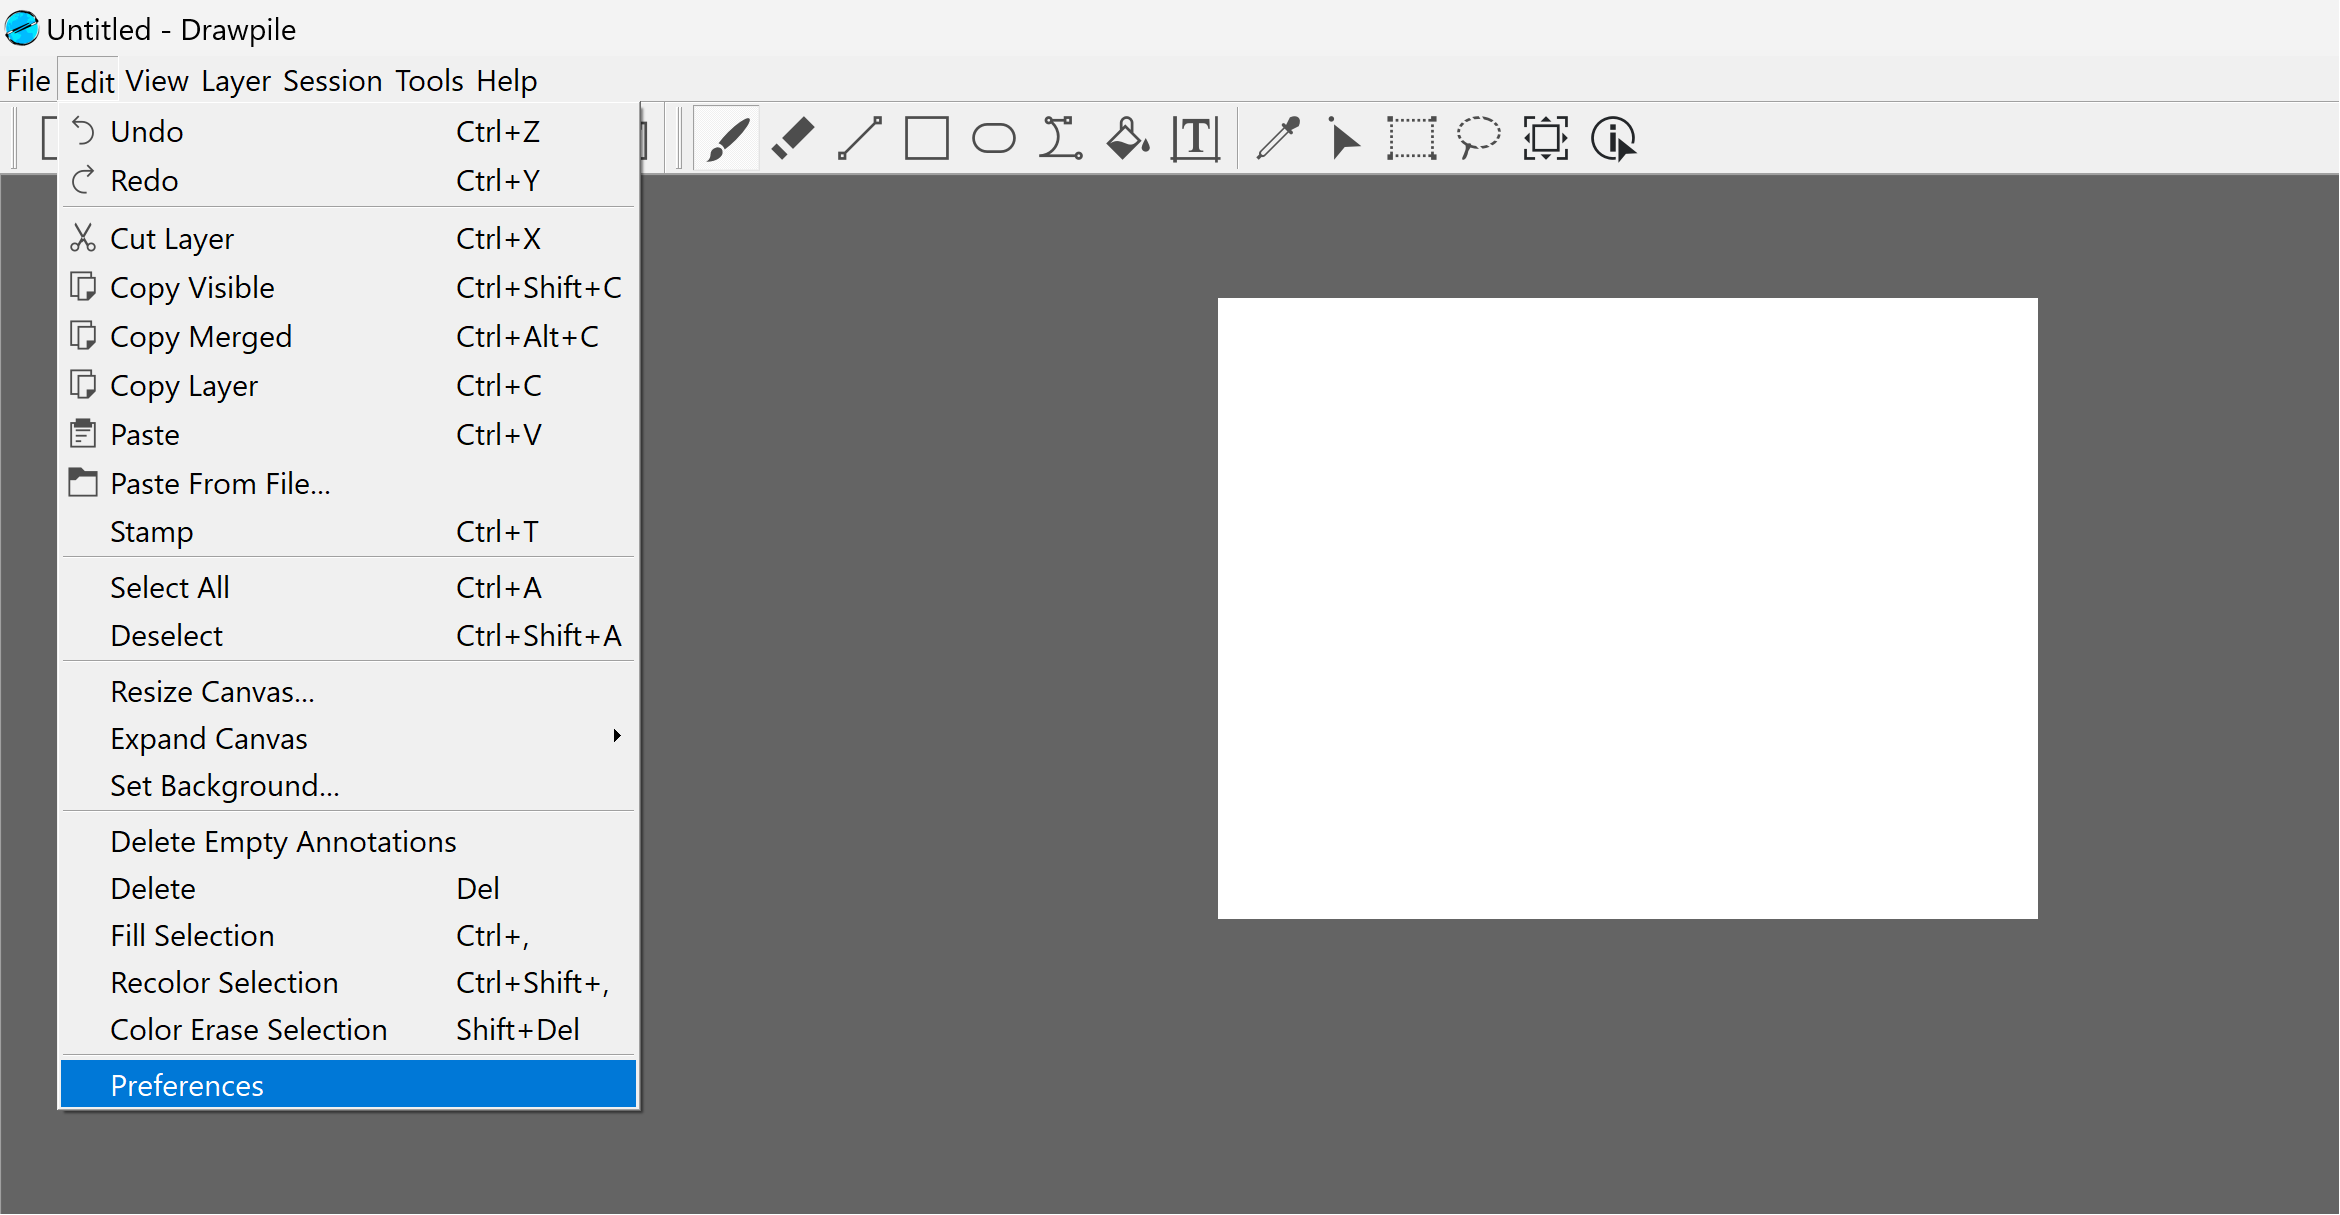
Task: Choose Set Background from the menu
Action: click(224, 786)
